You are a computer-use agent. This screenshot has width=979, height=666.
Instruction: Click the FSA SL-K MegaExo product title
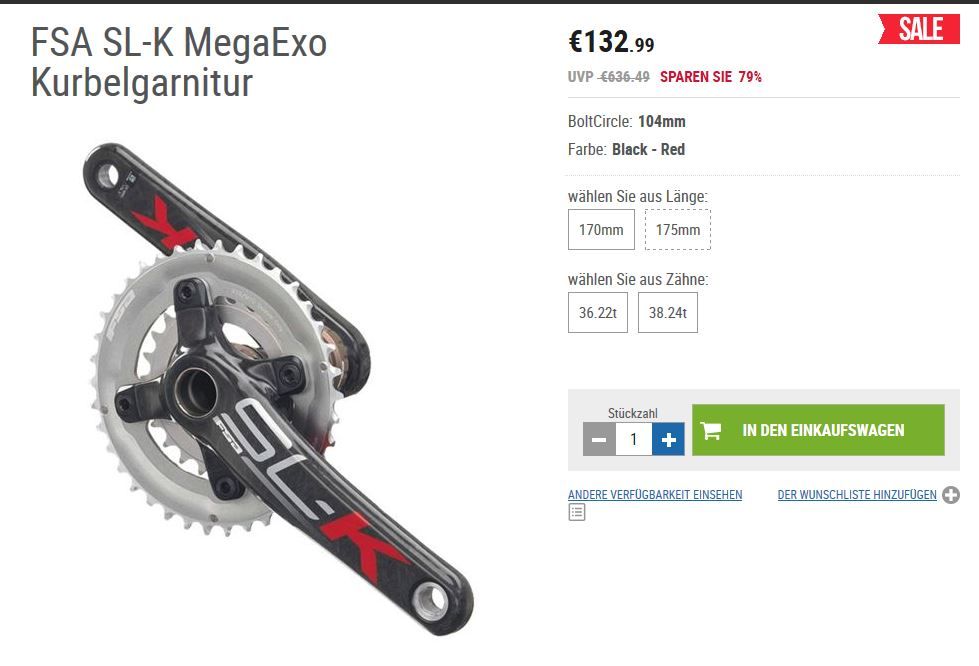click(179, 62)
